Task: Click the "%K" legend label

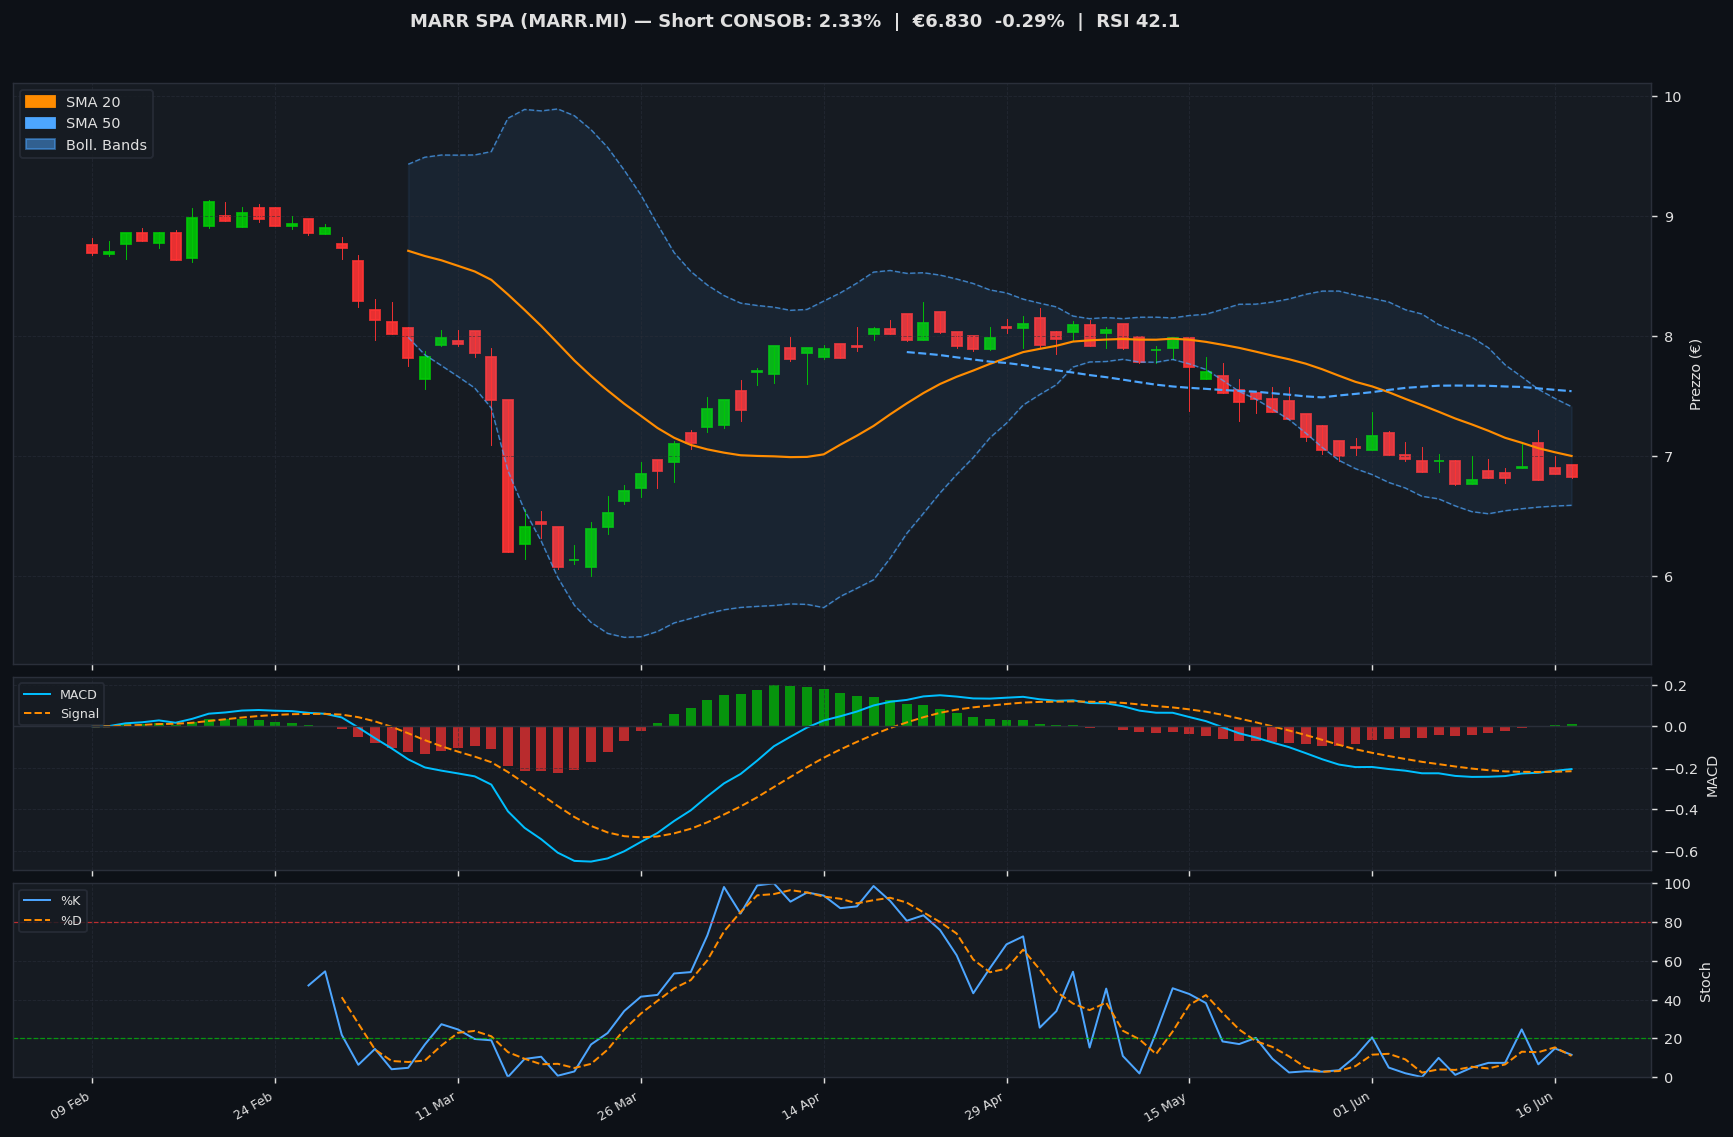Action: pos(71,901)
